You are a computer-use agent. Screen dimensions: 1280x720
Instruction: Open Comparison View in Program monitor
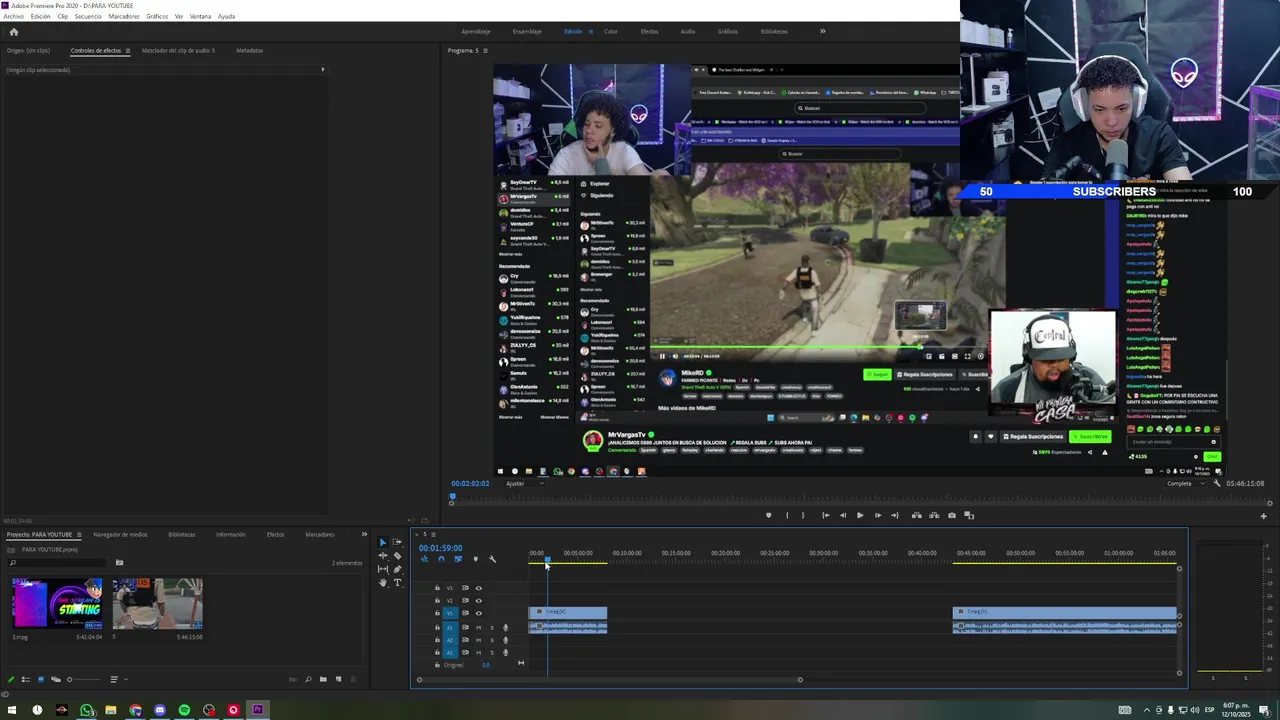pyautogui.click(x=969, y=515)
